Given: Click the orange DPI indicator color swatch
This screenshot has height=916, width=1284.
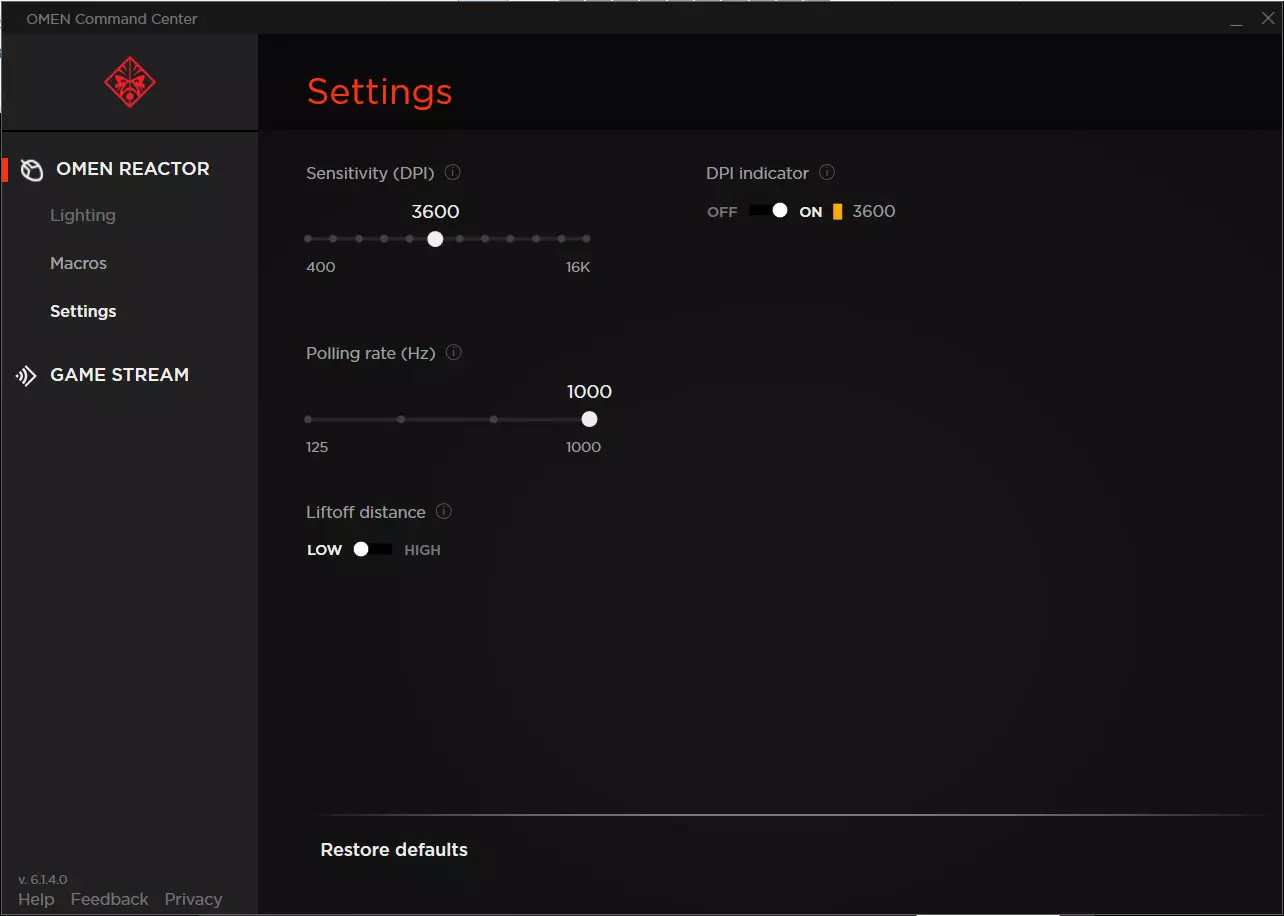Looking at the screenshot, I should (x=837, y=212).
